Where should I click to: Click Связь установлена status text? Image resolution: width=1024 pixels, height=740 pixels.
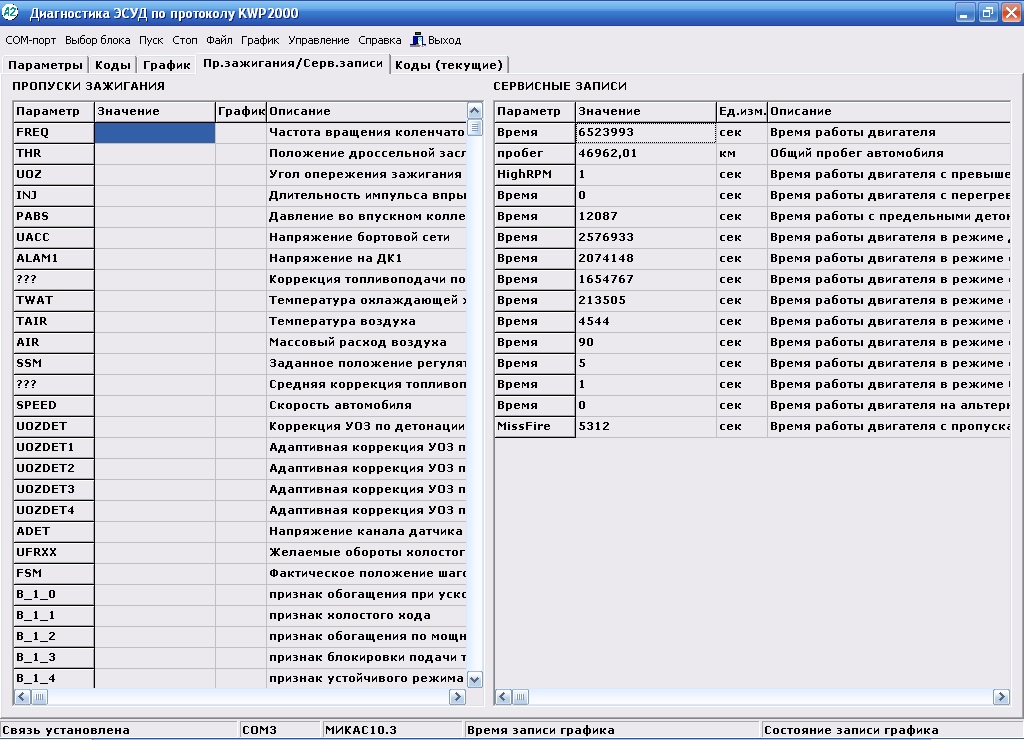tap(66, 730)
